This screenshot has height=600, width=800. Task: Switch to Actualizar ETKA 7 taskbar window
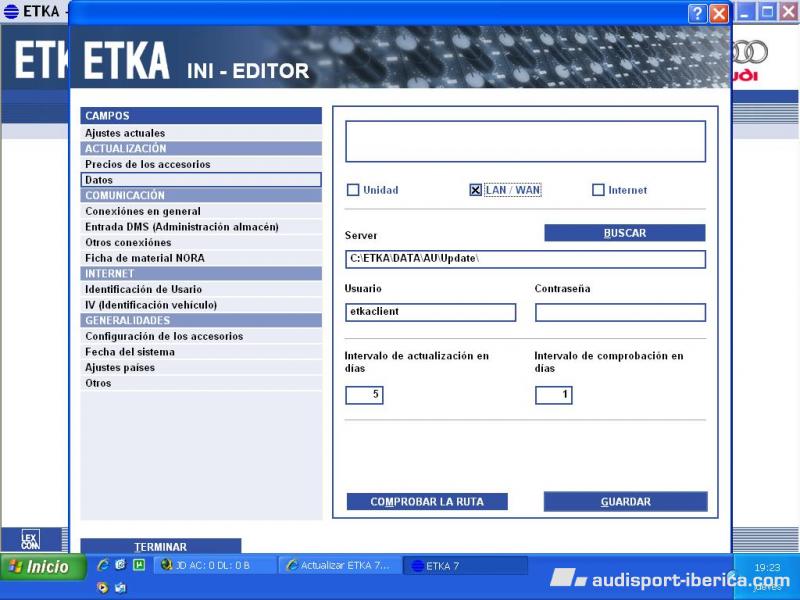tap(339, 565)
